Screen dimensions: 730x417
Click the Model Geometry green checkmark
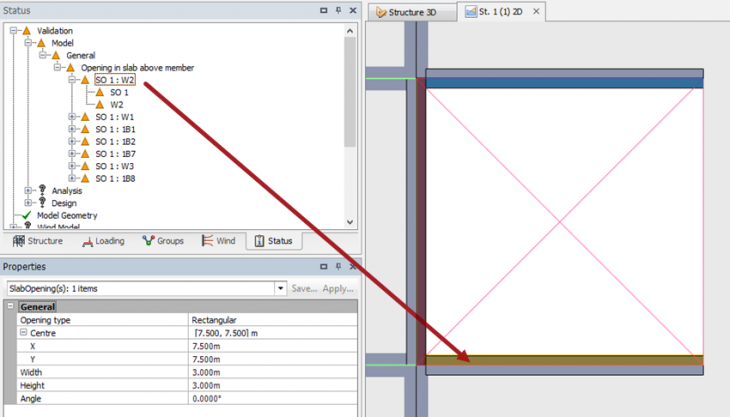[27, 215]
